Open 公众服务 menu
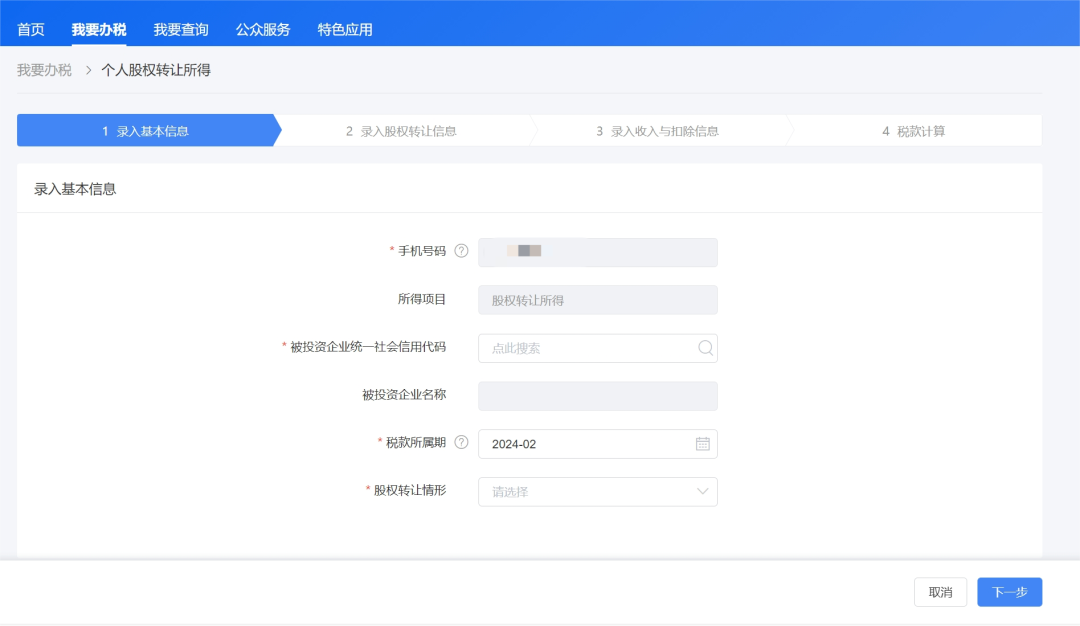 [x=263, y=29]
